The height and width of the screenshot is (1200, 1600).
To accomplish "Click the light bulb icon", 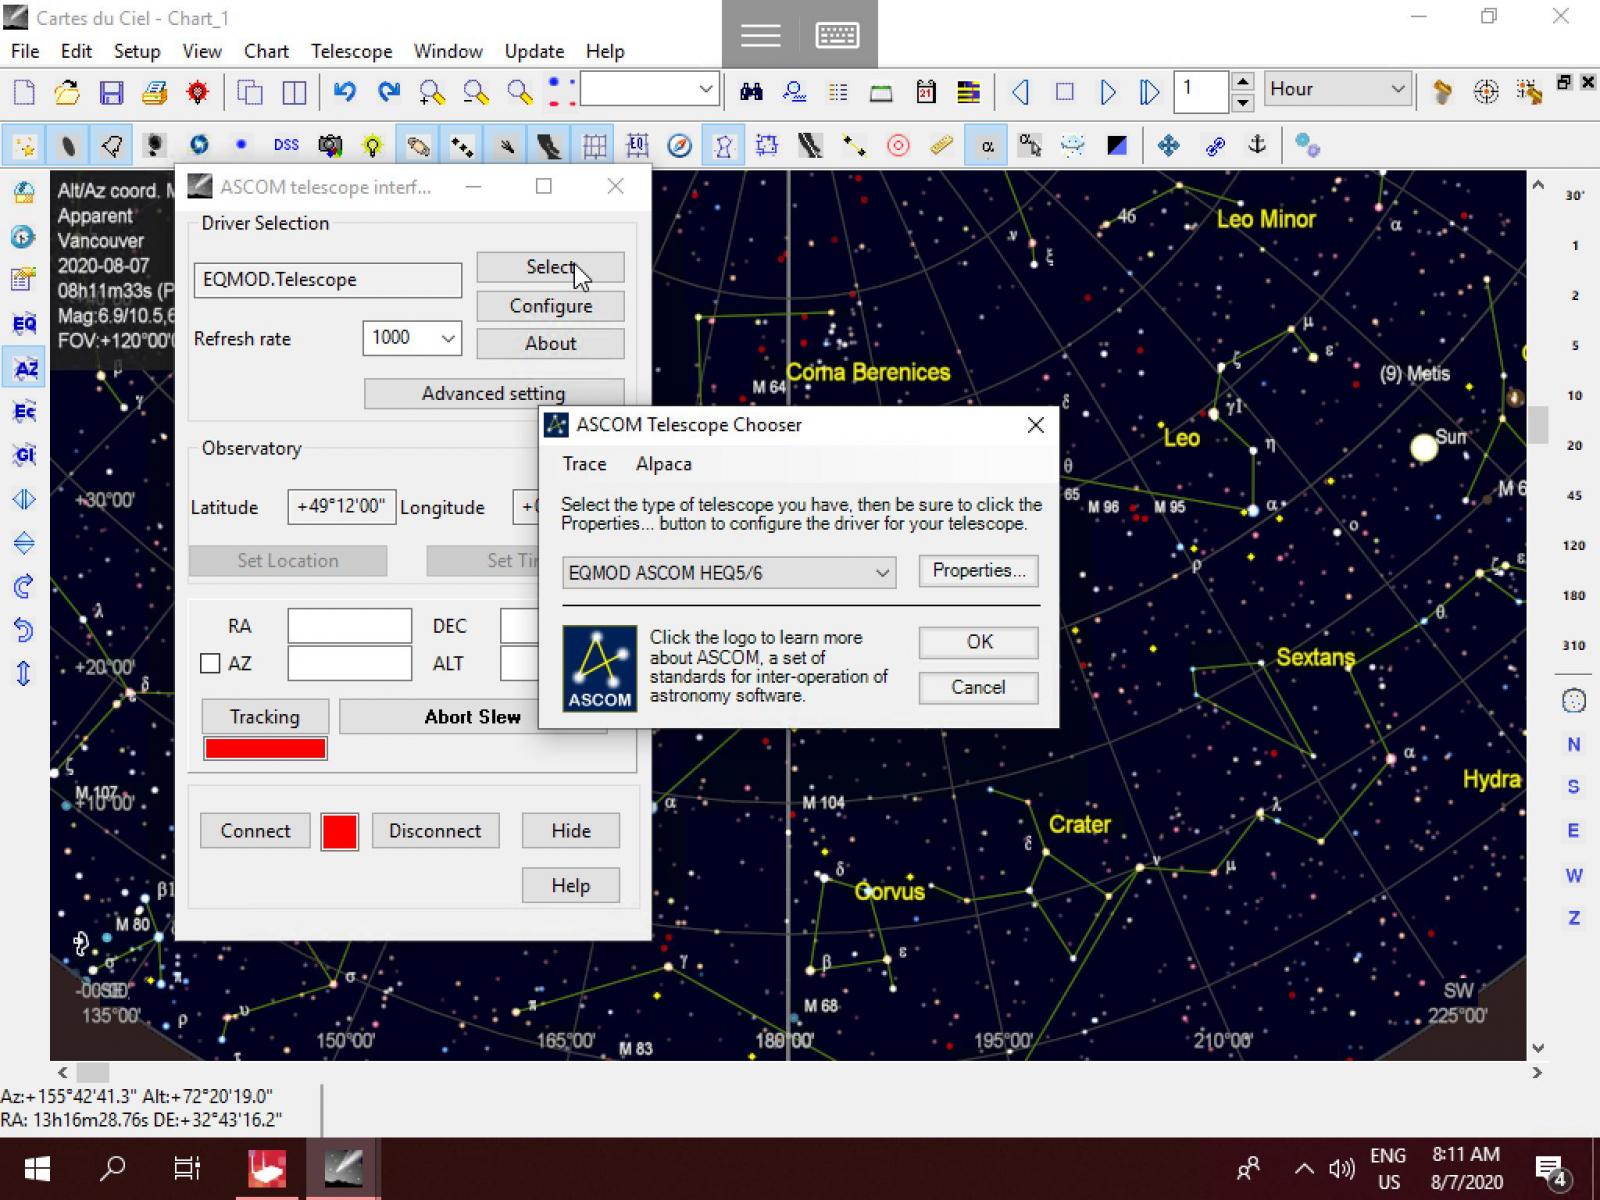I will click(x=373, y=145).
